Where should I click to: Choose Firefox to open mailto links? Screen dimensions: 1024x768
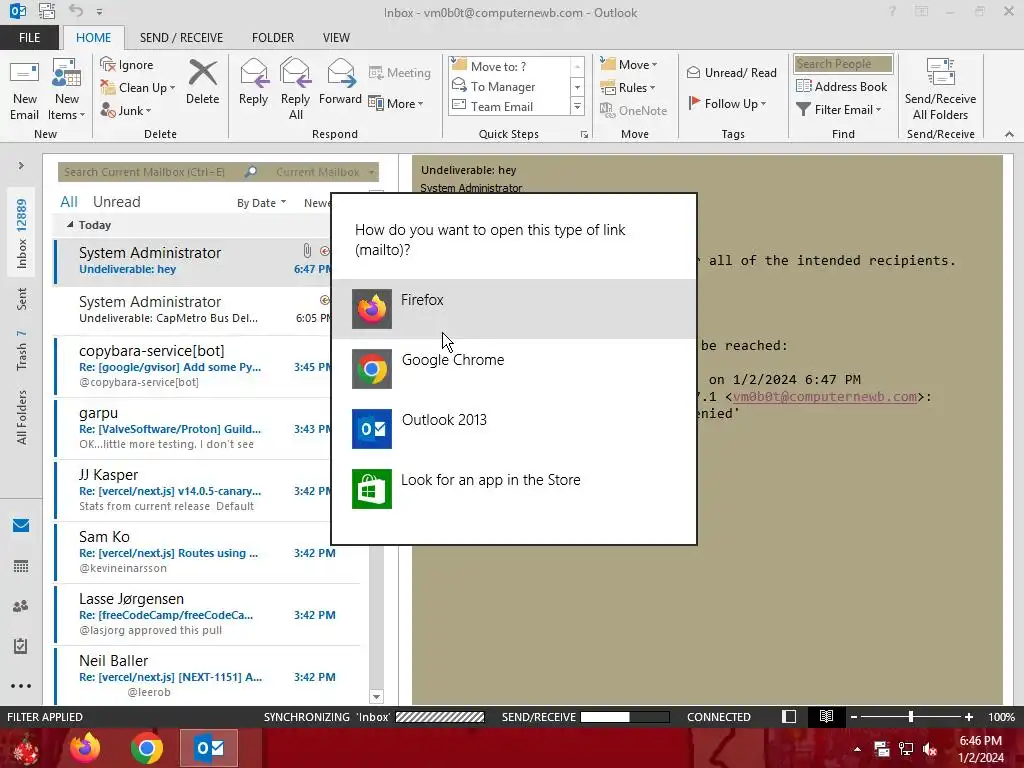(x=514, y=309)
